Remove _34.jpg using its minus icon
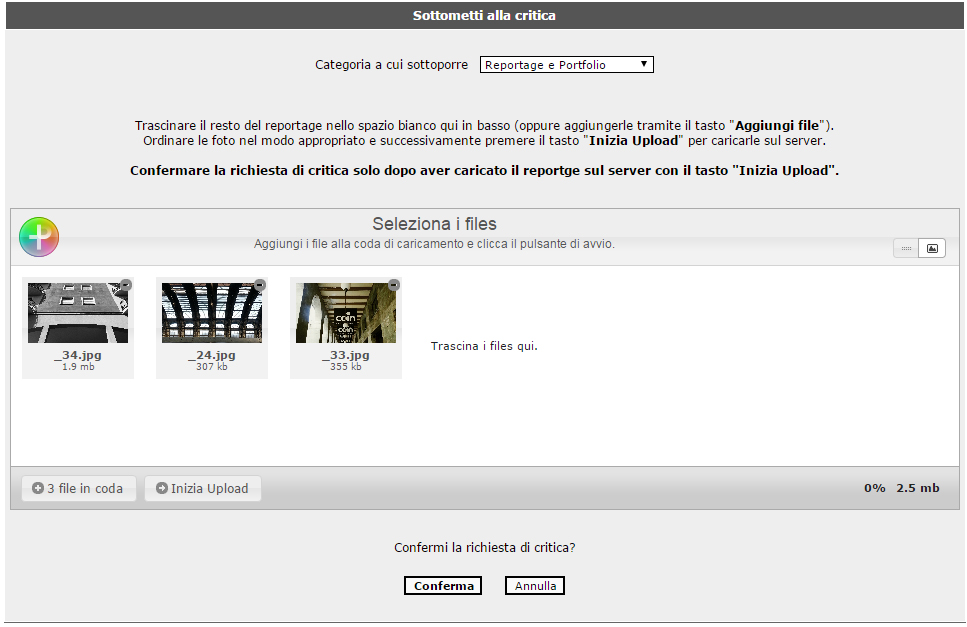The height and width of the screenshot is (627, 967). [x=126, y=285]
